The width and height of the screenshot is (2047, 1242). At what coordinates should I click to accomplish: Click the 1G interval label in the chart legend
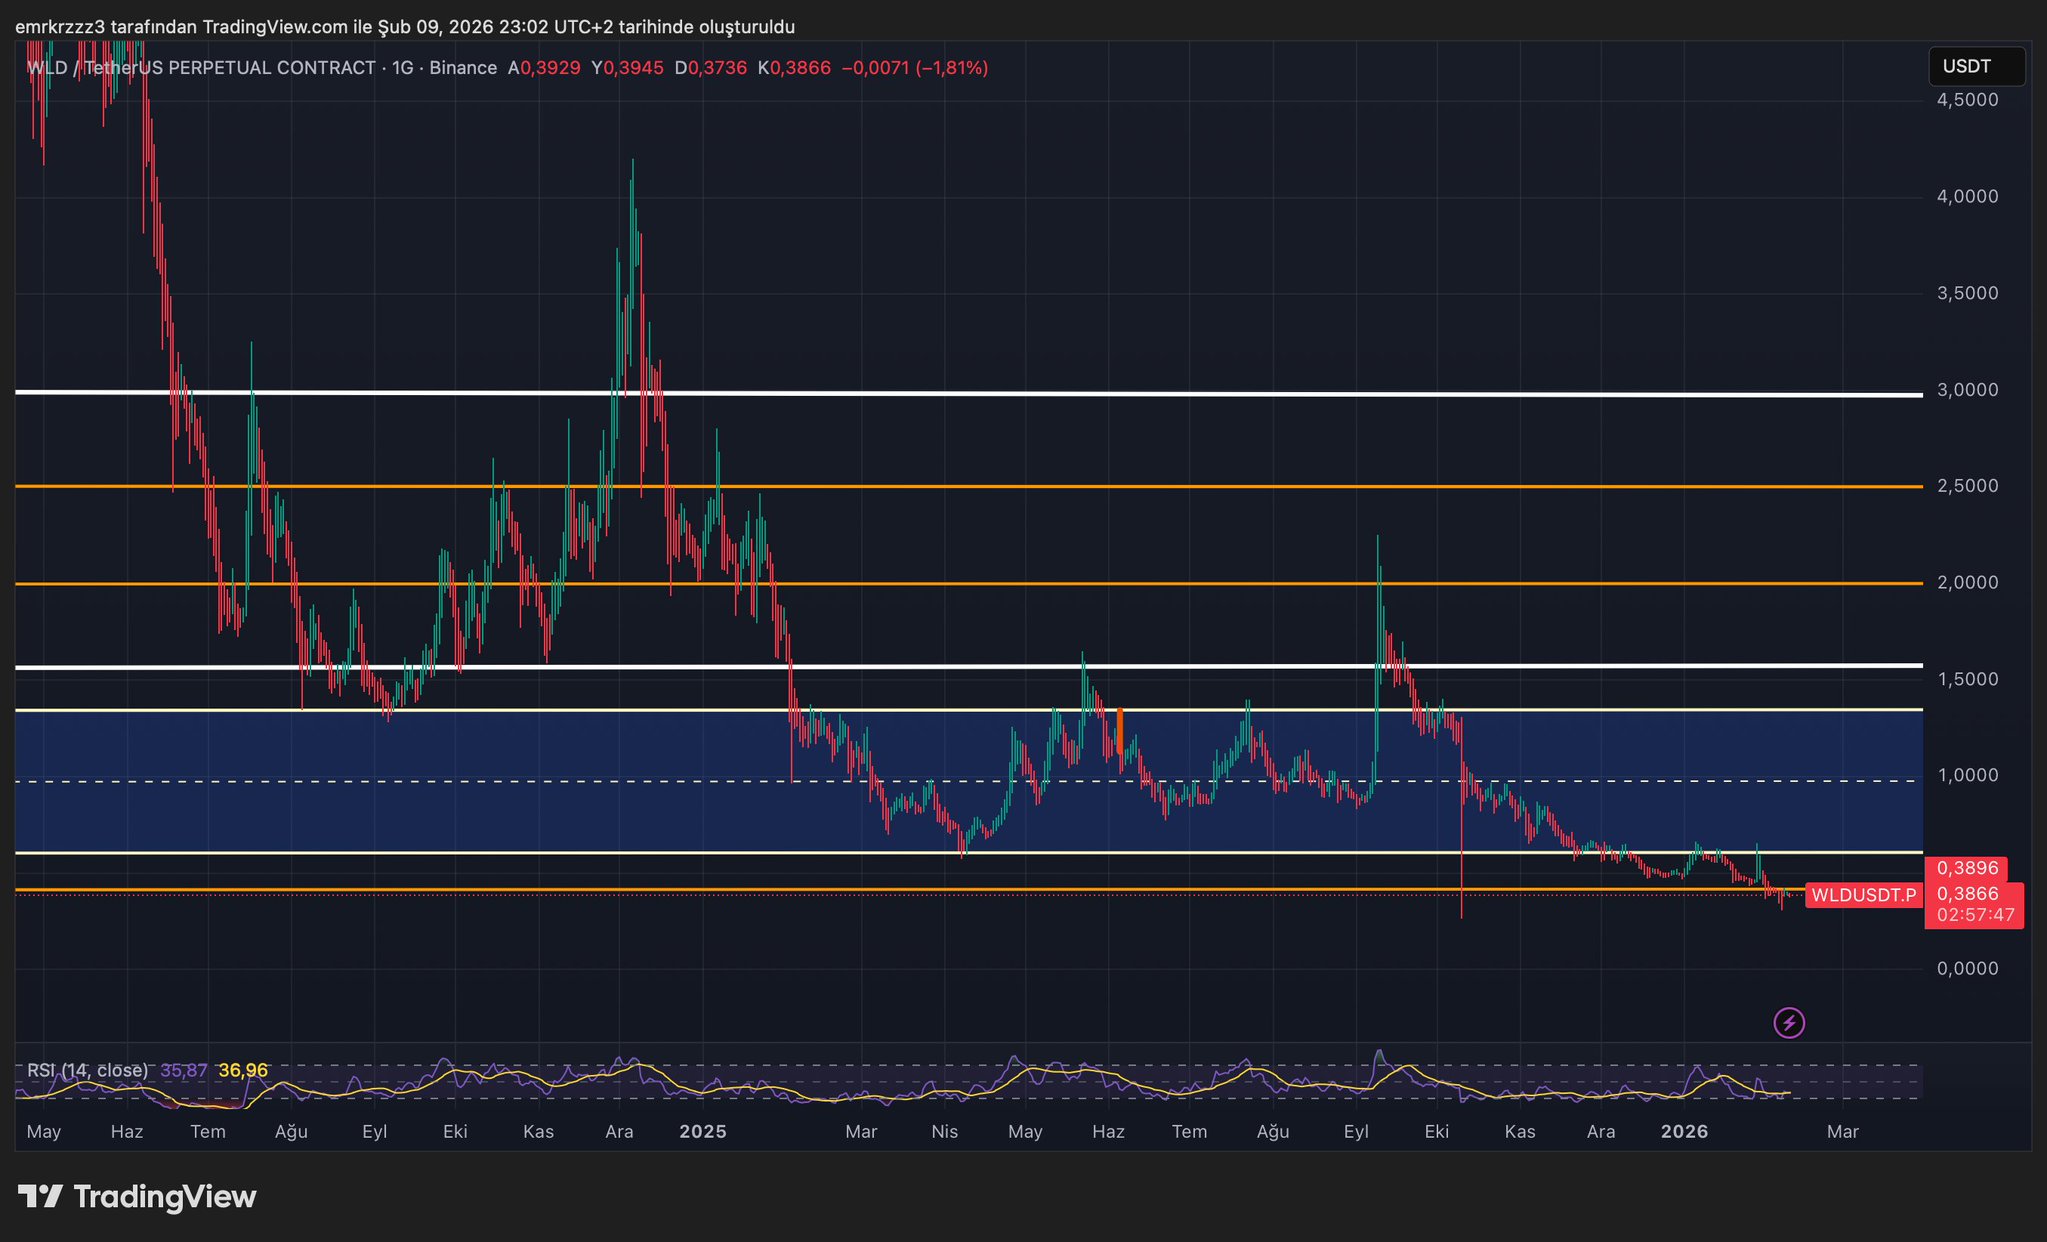402,68
